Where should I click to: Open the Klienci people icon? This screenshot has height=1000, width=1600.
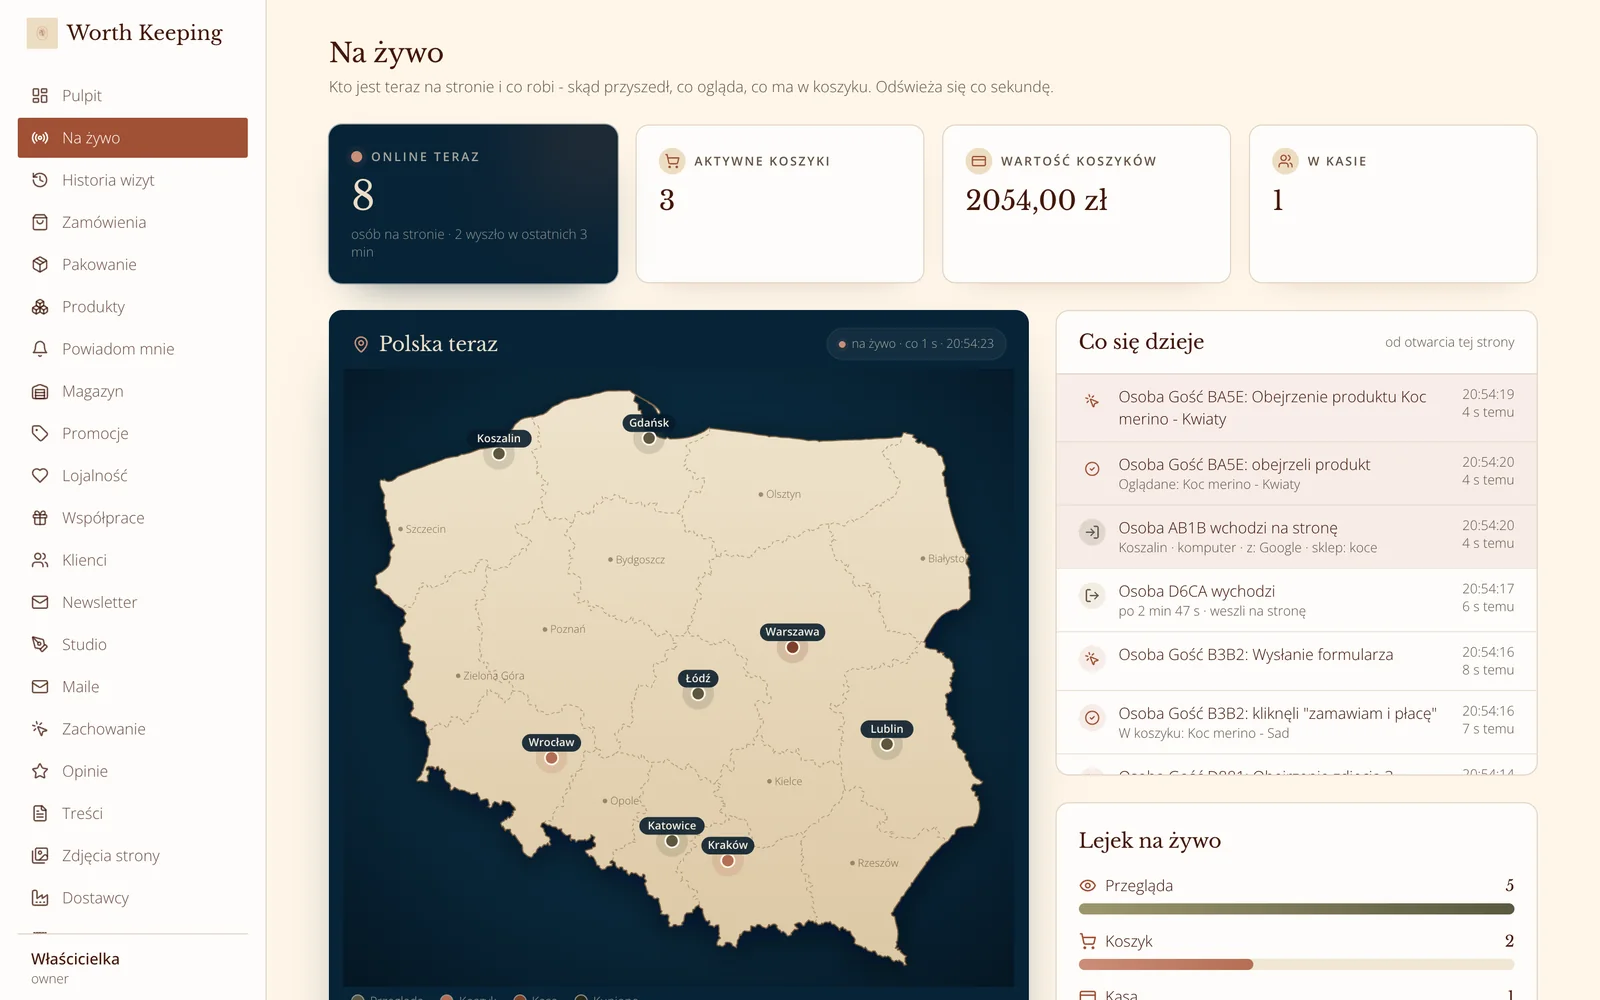pyautogui.click(x=40, y=560)
